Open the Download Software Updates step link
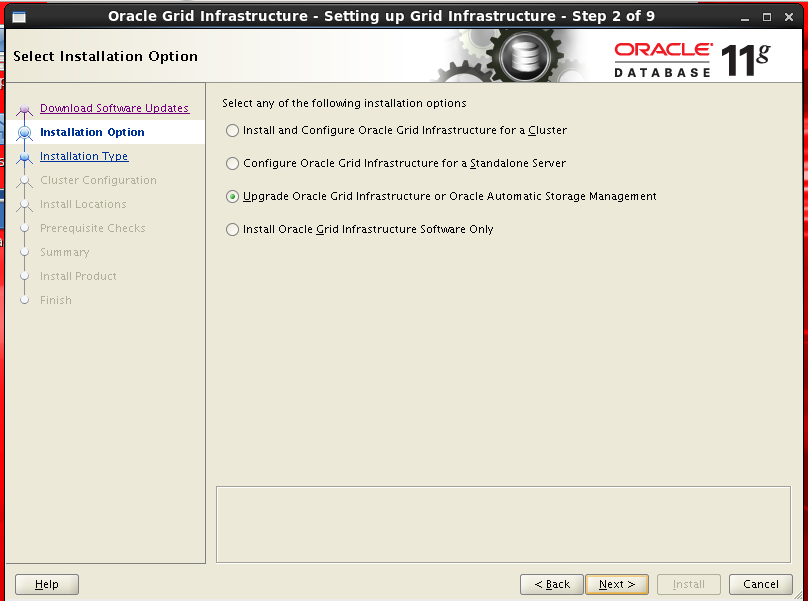The height and width of the screenshot is (601, 808). point(114,108)
